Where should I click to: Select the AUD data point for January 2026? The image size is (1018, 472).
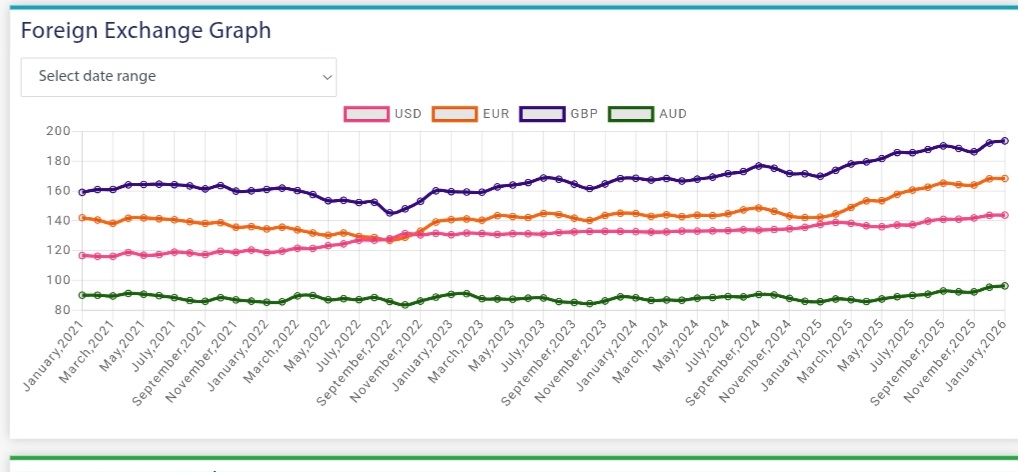click(1004, 286)
